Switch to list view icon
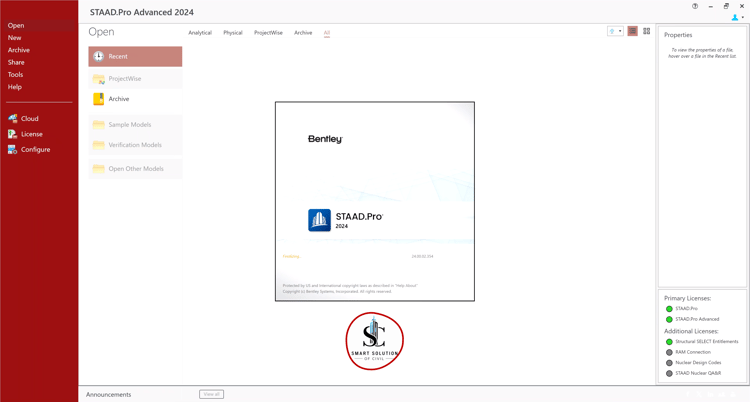 coord(632,31)
